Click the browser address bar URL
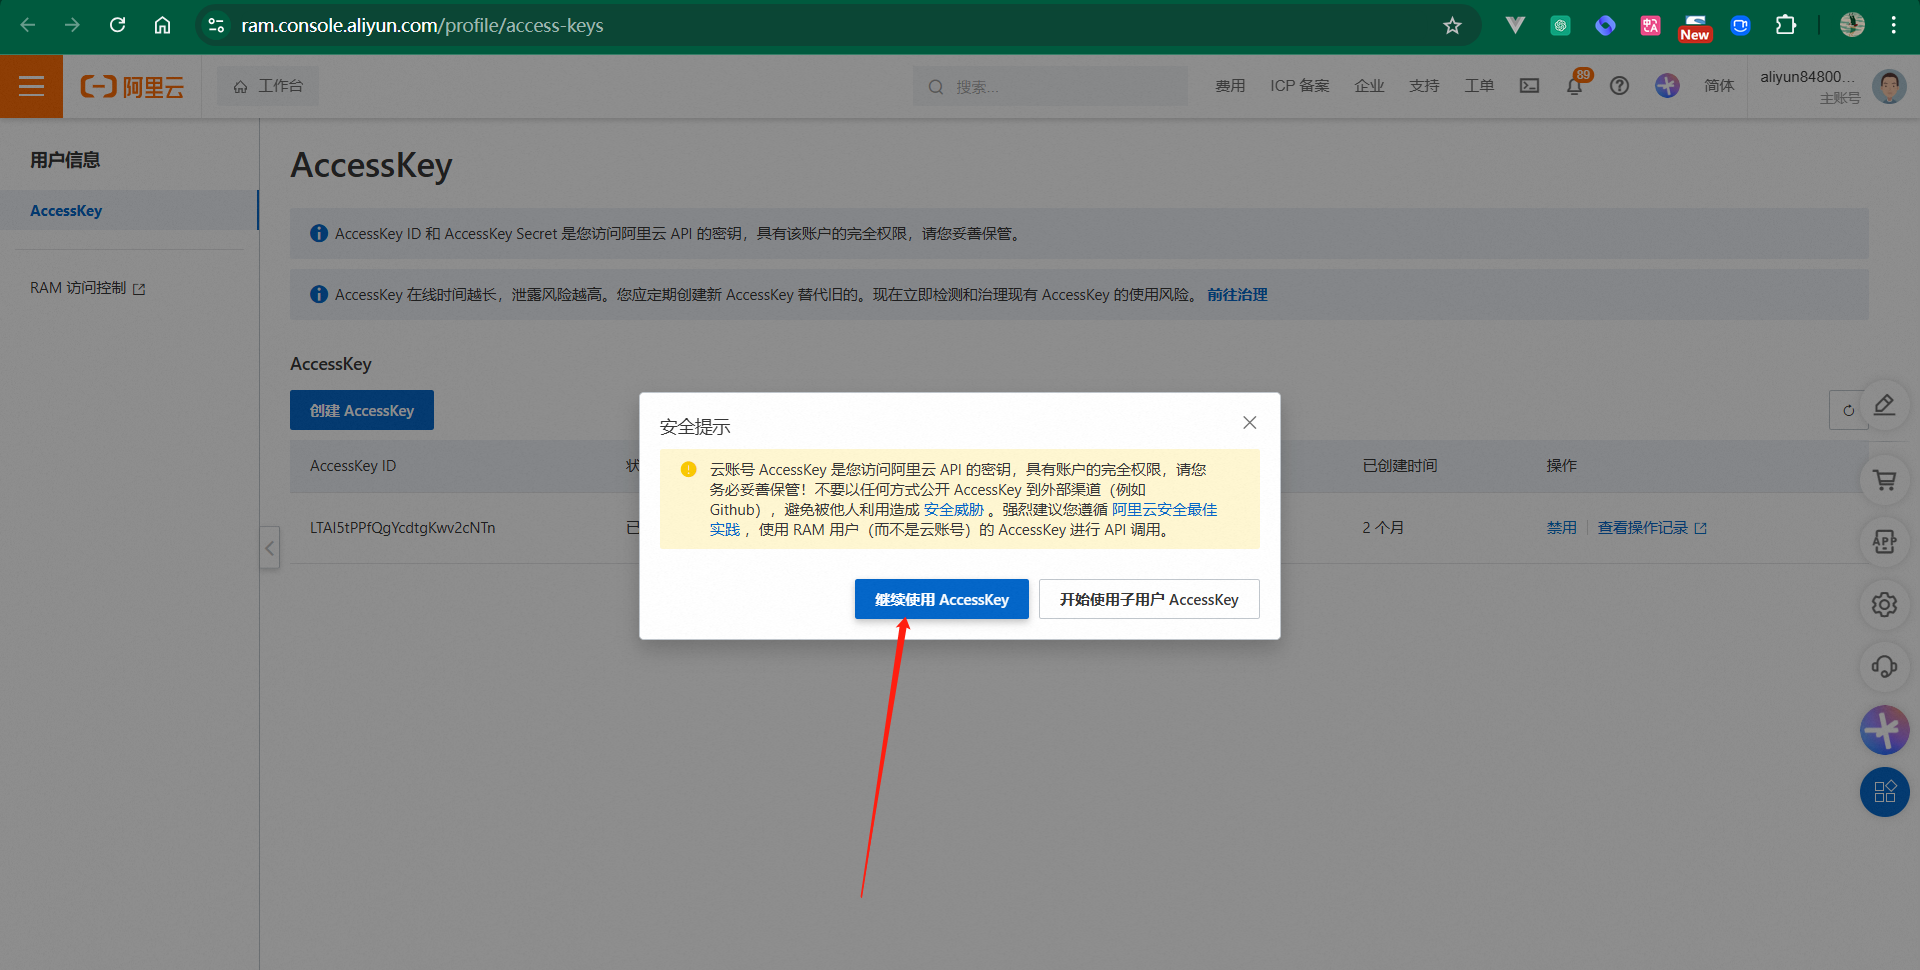This screenshot has height=970, width=1920. (x=422, y=25)
